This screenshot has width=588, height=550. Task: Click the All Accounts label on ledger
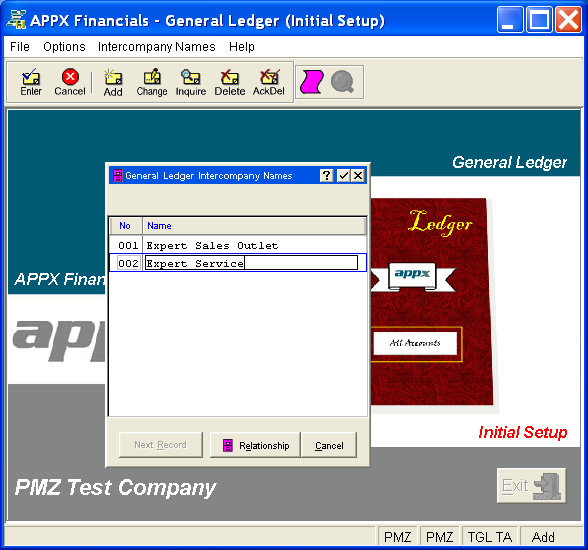(x=415, y=343)
